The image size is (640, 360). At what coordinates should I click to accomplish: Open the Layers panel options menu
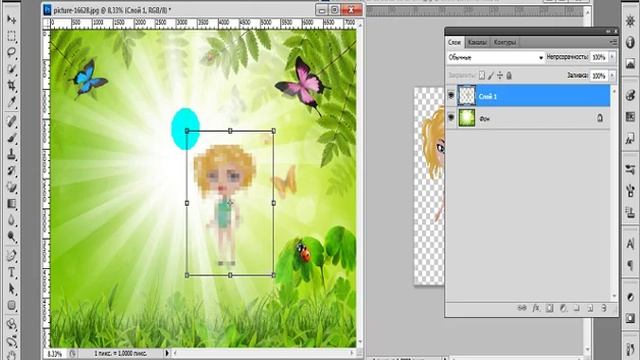tap(613, 42)
